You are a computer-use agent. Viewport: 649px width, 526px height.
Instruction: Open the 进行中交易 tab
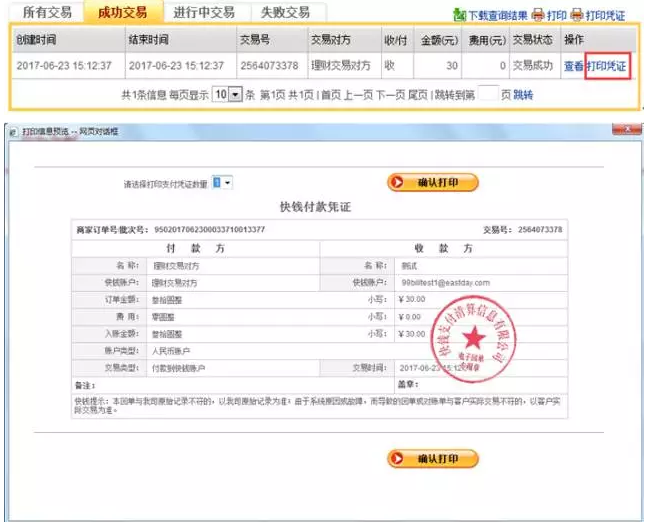tap(204, 12)
